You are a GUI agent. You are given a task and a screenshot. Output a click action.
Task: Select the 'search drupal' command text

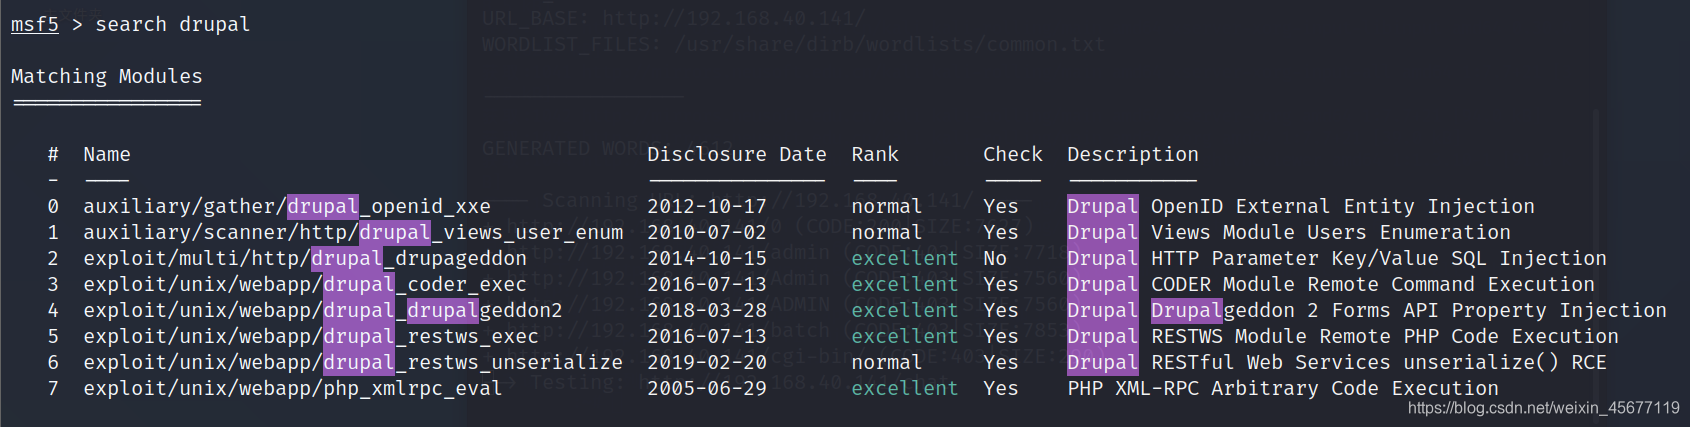(173, 24)
